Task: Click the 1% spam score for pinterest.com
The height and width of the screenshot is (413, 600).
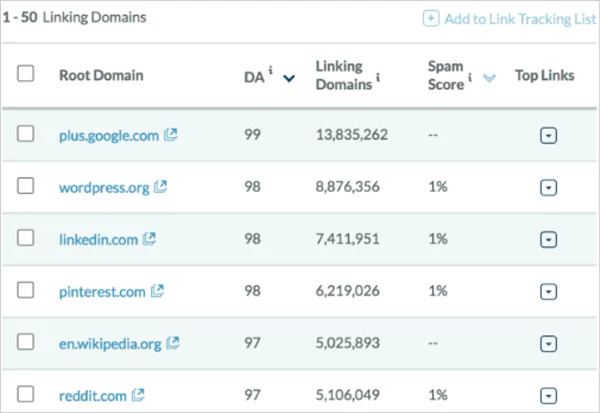Action: [438, 291]
